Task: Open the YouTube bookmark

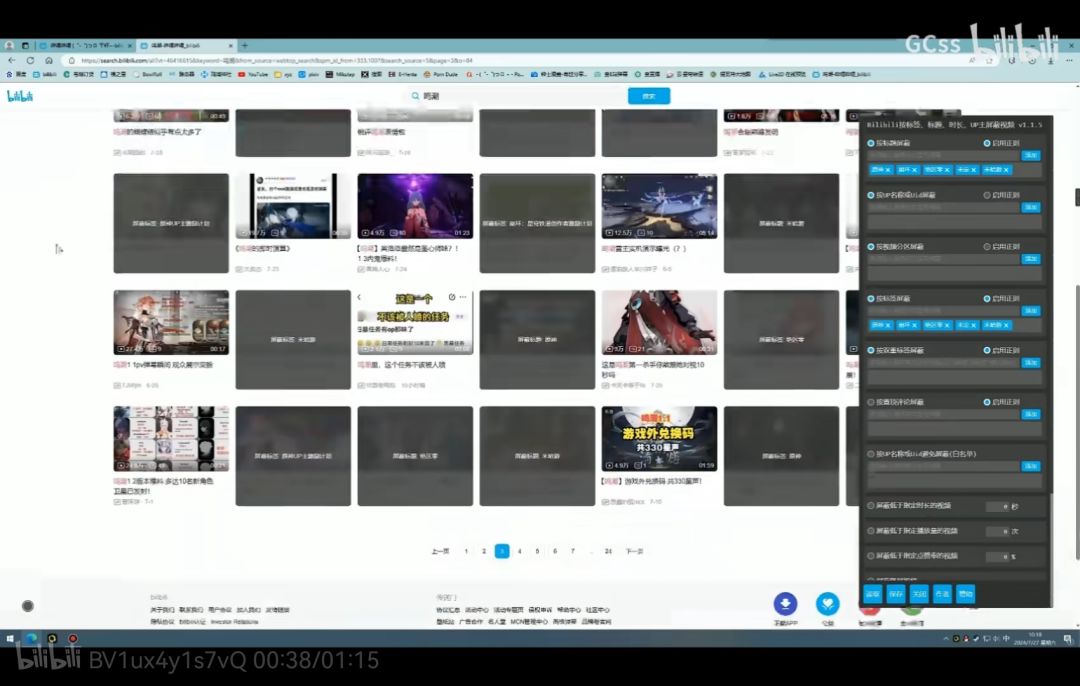Action: coord(253,74)
